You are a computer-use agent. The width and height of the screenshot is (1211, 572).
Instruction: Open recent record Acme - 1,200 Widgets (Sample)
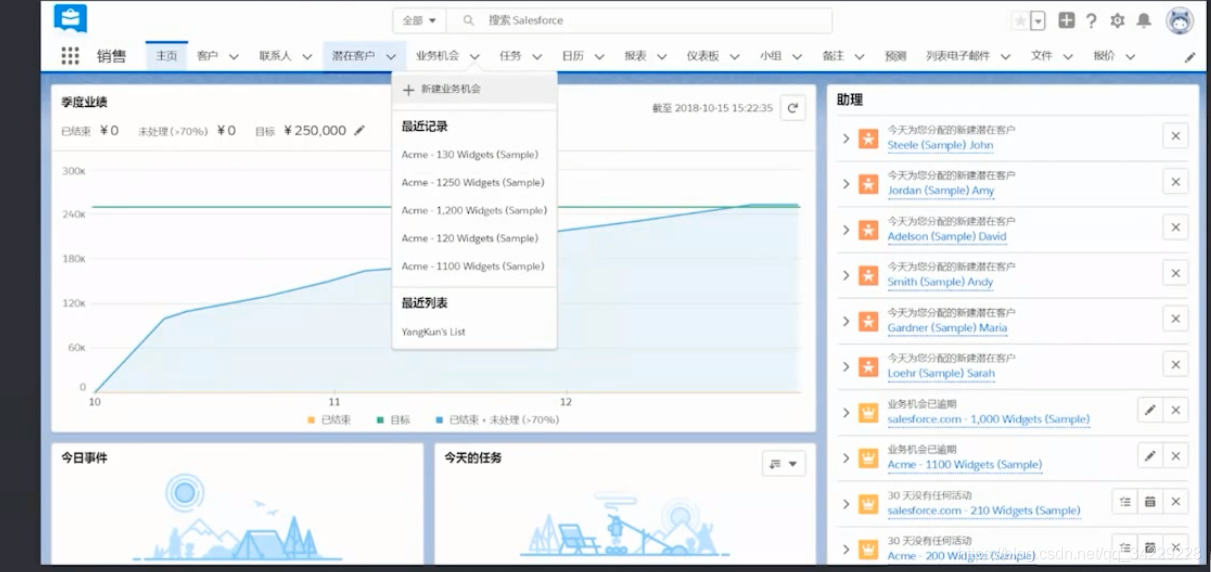(x=474, y=211)
